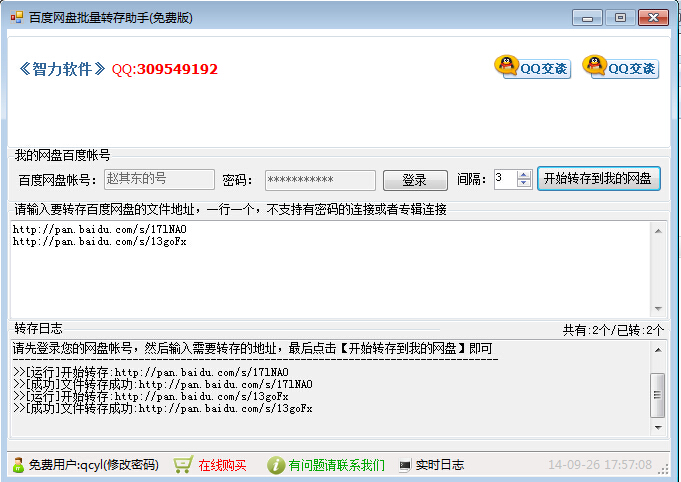Click the app icon in title bar
Image resolution: width=681 pixels, height=482 pixels.
click(17, 17)
